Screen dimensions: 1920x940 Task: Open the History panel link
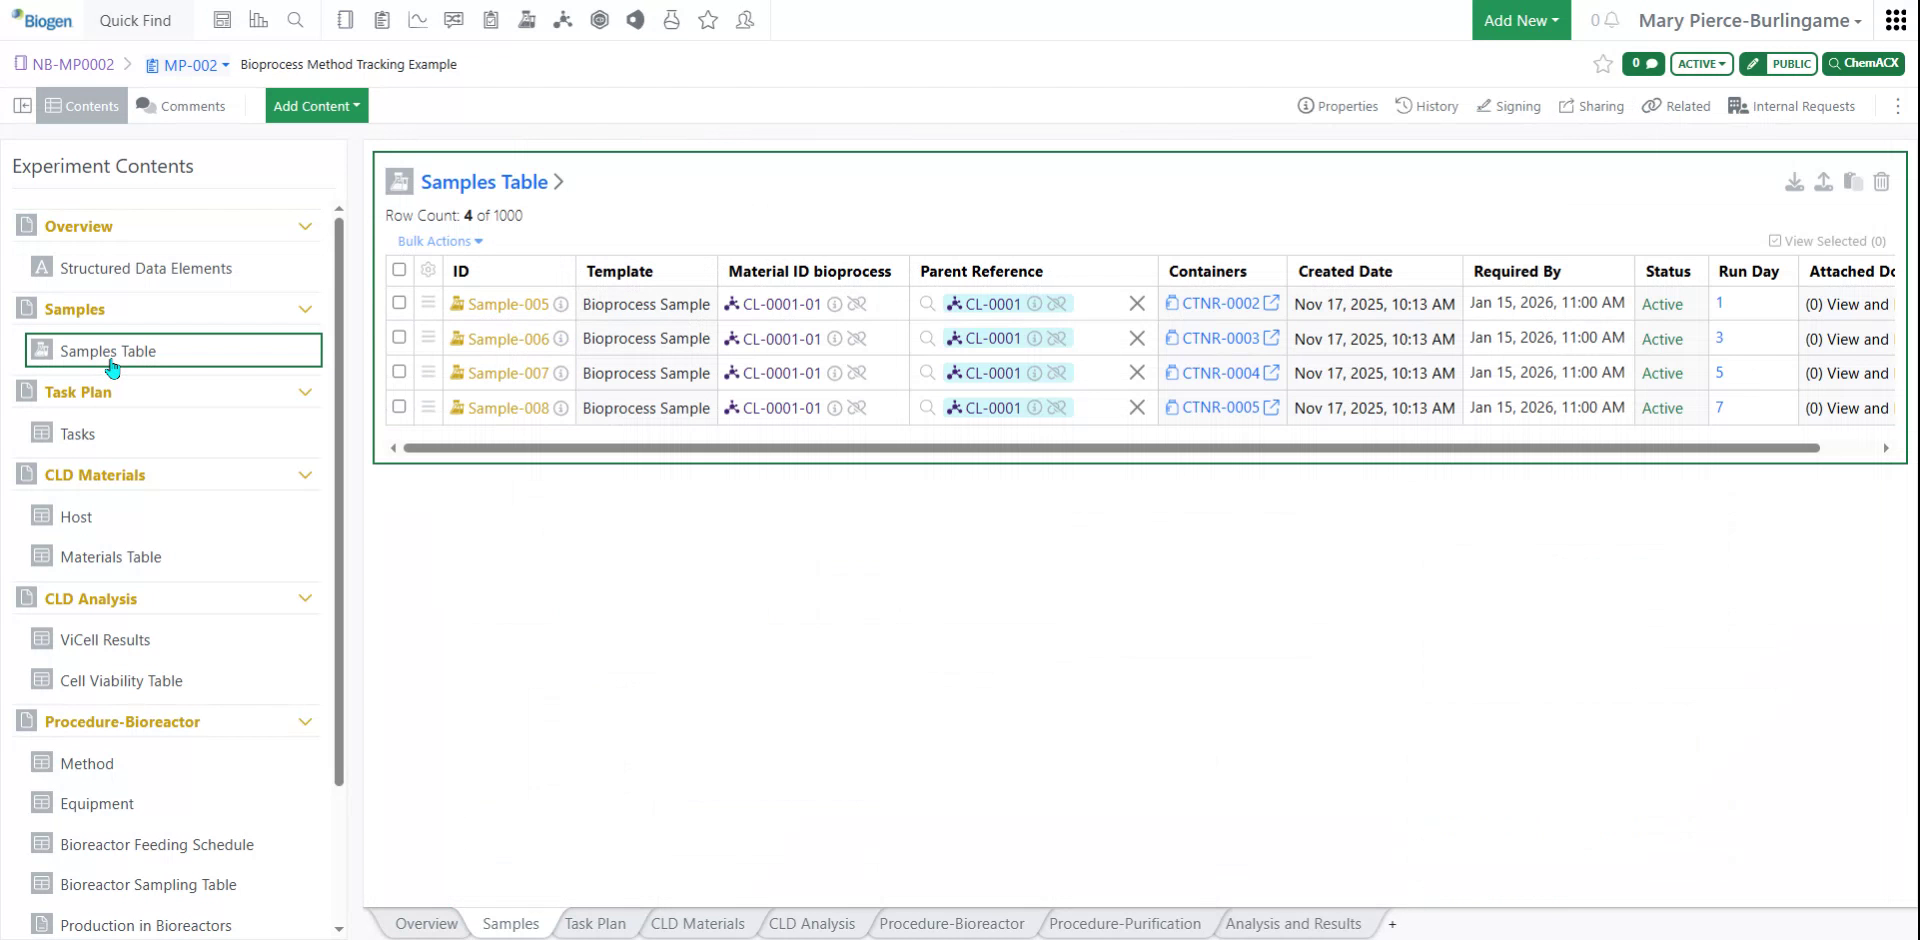tap(1427, 105)
